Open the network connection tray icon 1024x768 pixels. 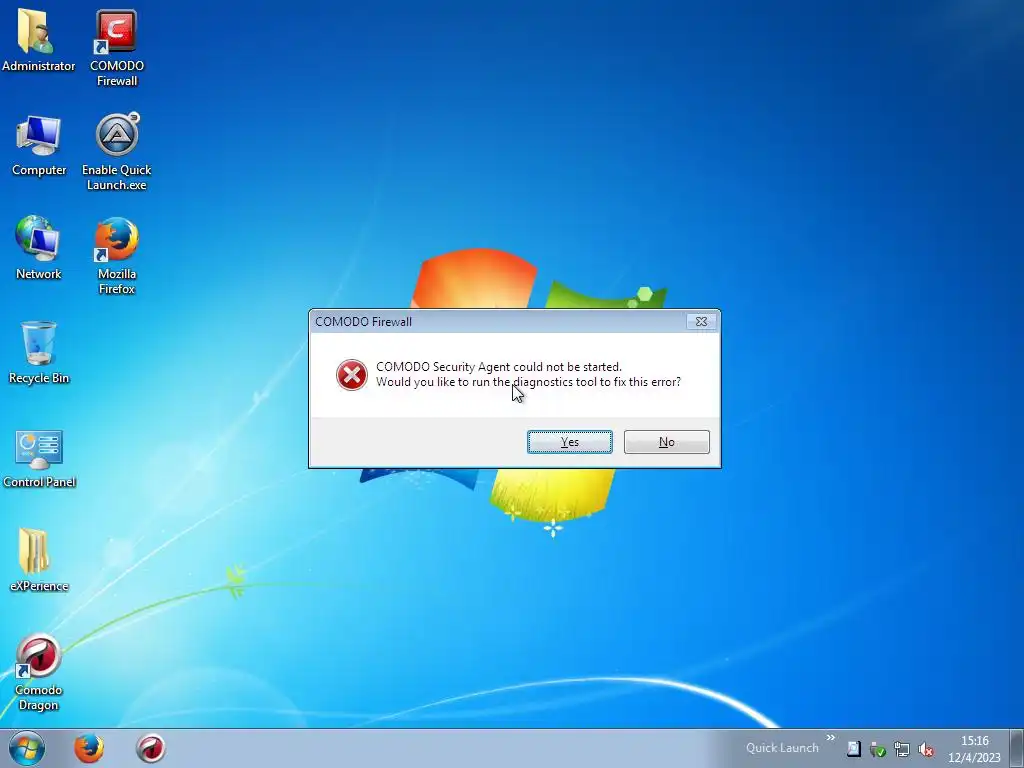coord(902,749)
